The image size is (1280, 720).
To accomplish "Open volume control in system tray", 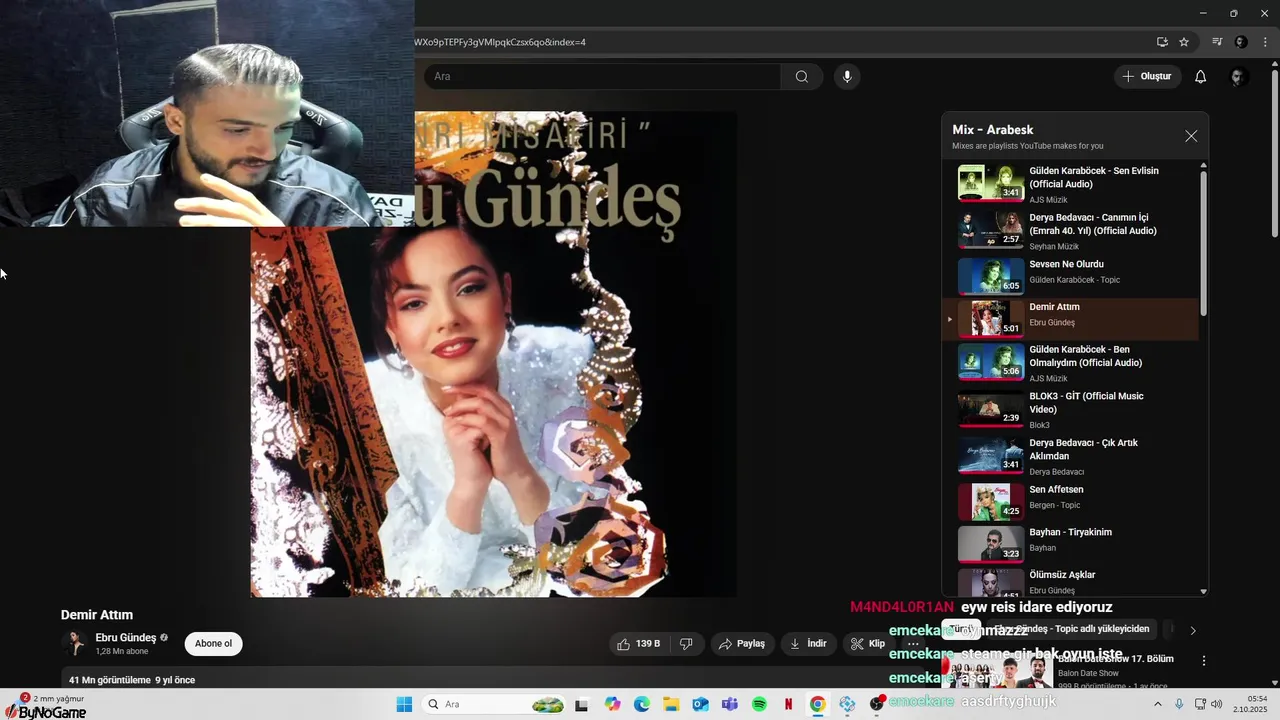I will tap(1217, 704).
